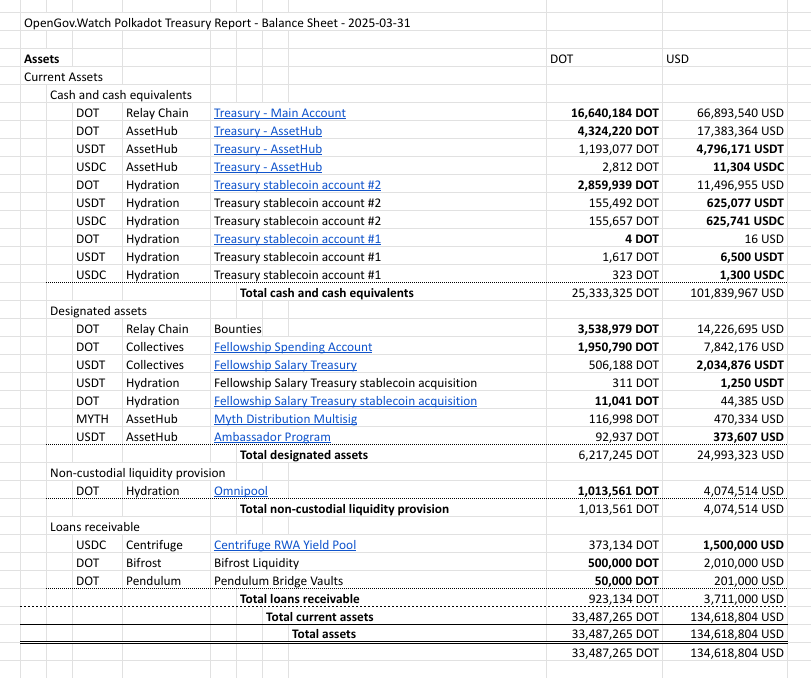Select the Designated assets heading
The width and height of the screenshot is (811, 678).
98,311
